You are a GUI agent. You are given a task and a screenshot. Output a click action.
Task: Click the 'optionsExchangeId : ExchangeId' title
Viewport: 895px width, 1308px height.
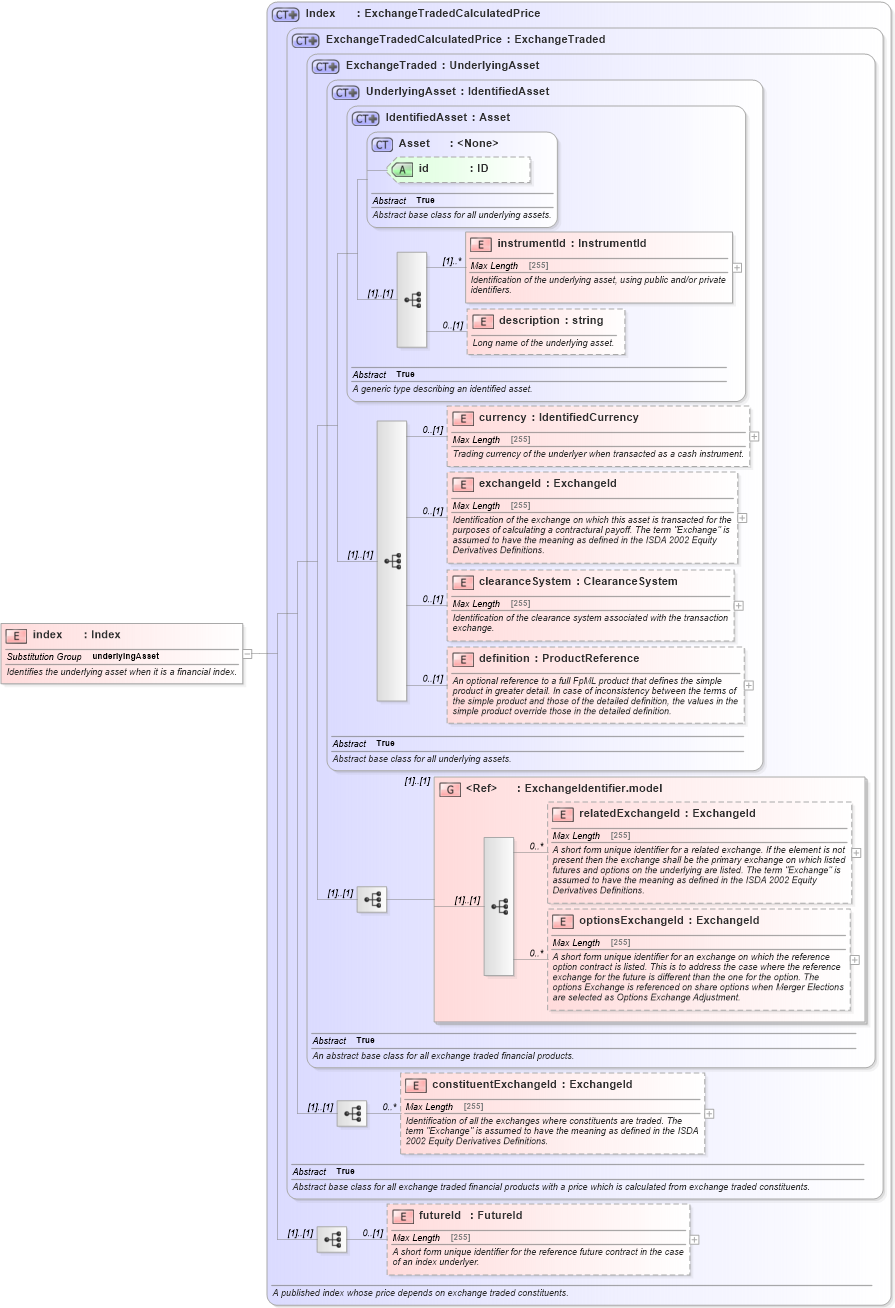pos(669,921)
